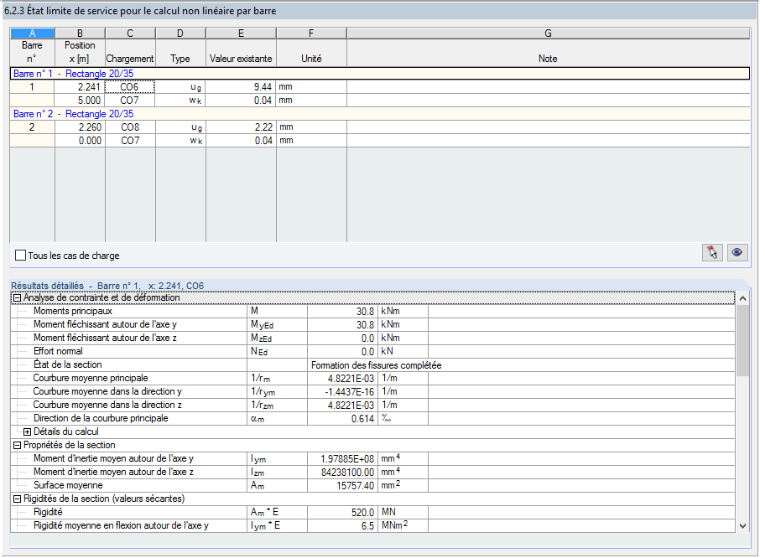Select column A header
760x558 pixels.
[x=32, y=33]
